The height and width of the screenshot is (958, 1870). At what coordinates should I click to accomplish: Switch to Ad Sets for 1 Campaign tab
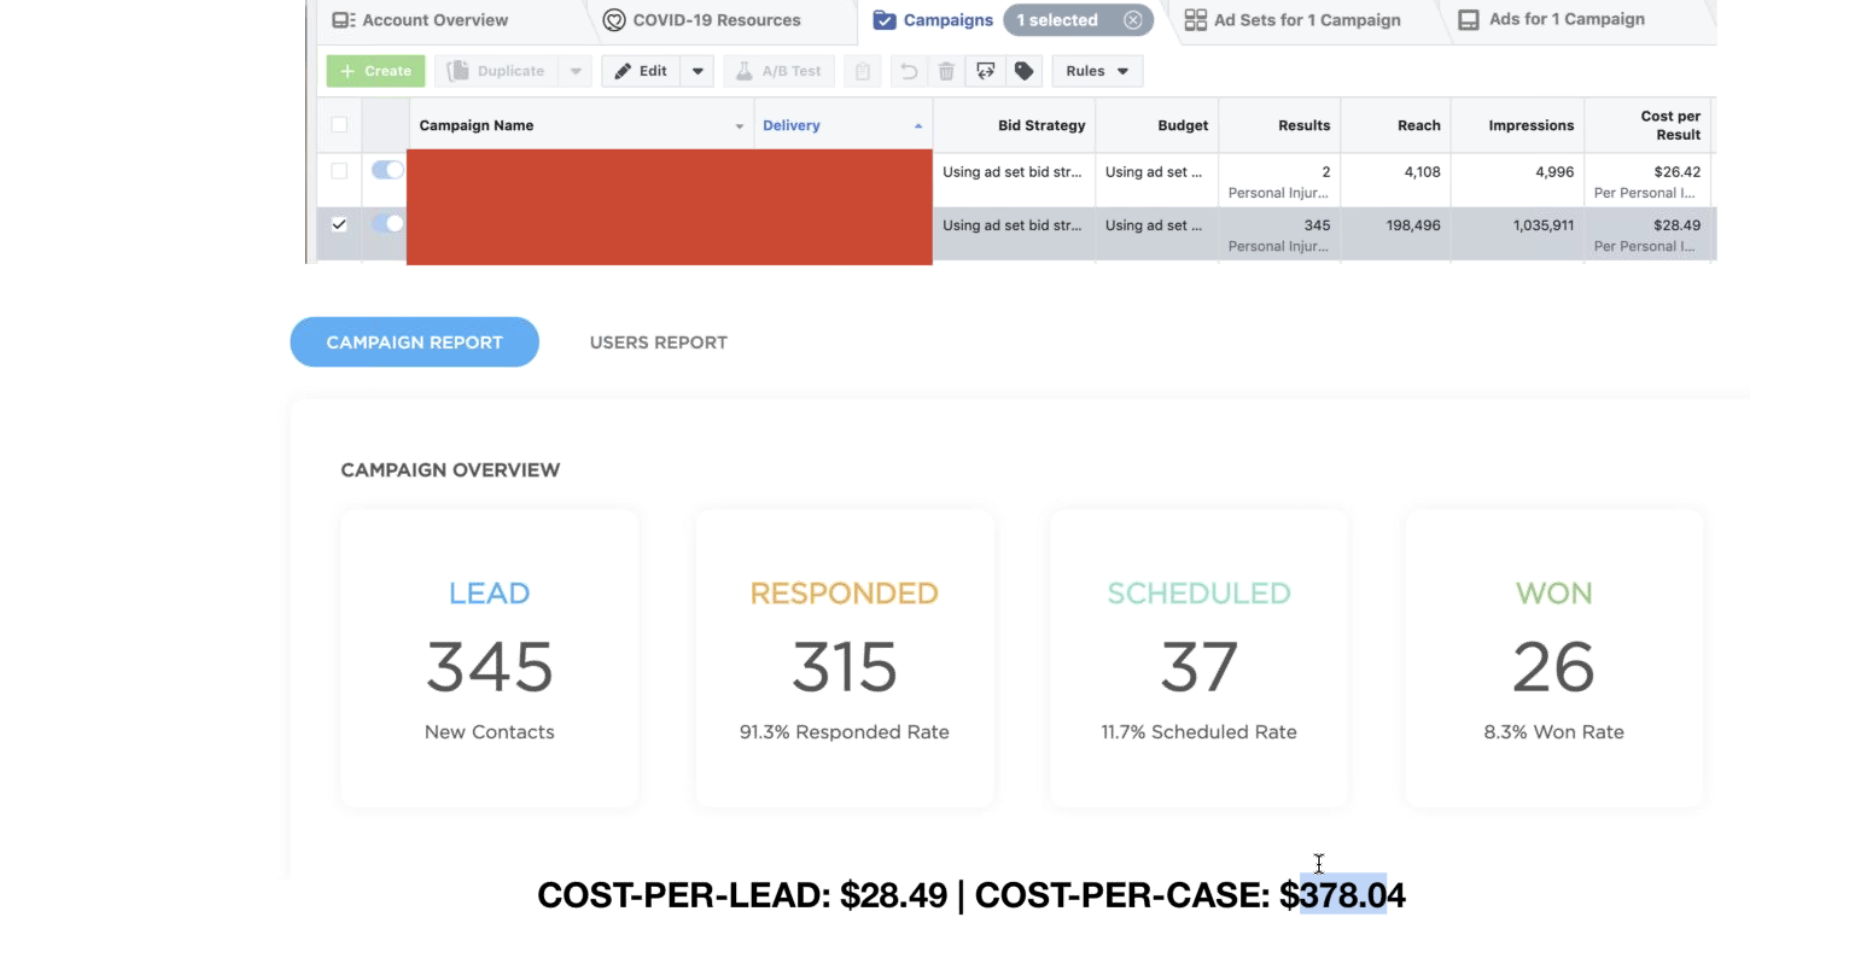1292,20
